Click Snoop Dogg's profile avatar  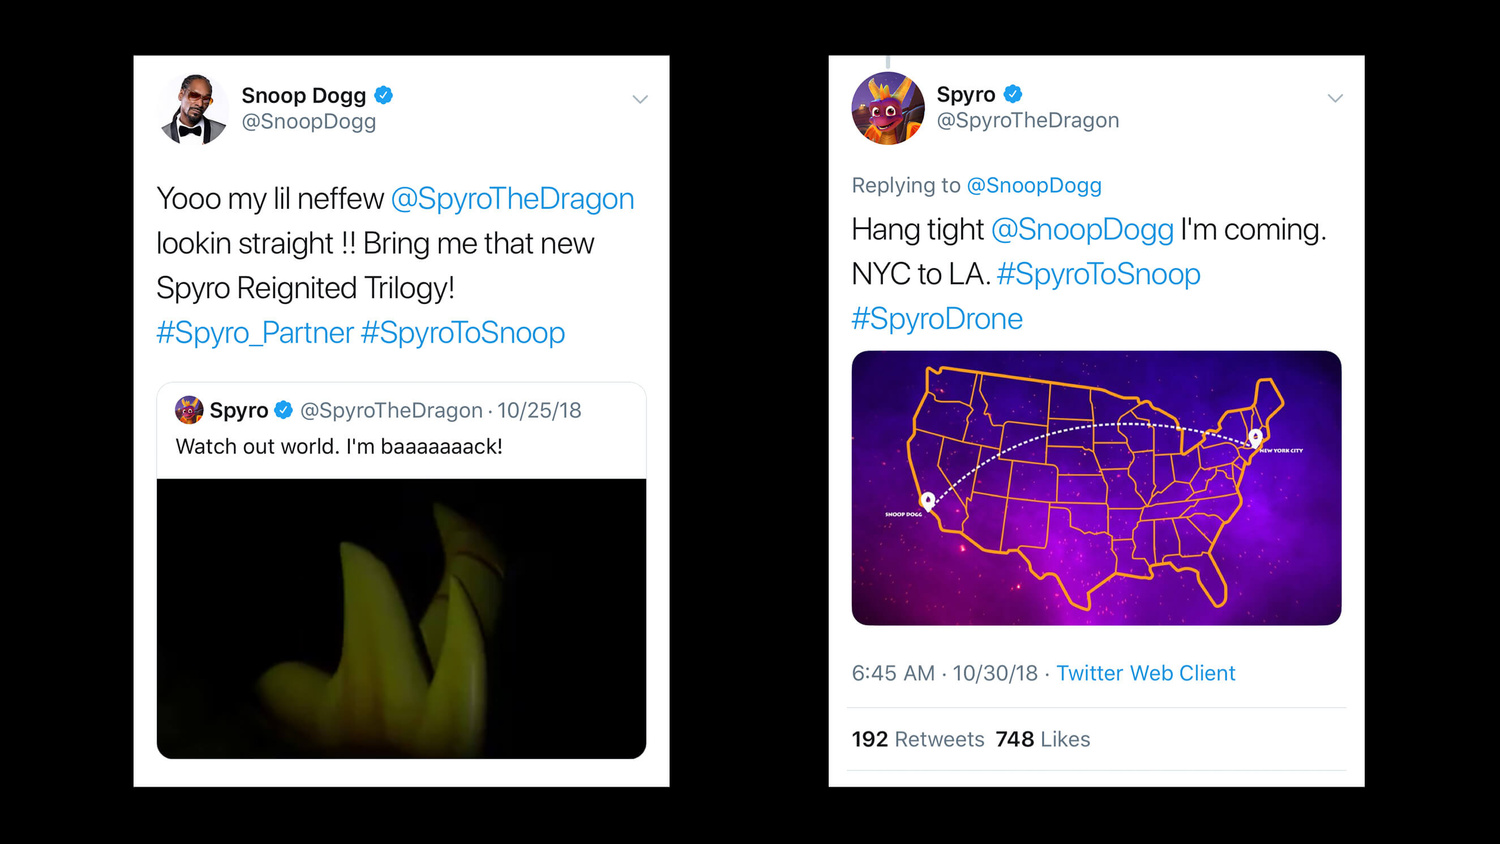[x=193, y=109]
